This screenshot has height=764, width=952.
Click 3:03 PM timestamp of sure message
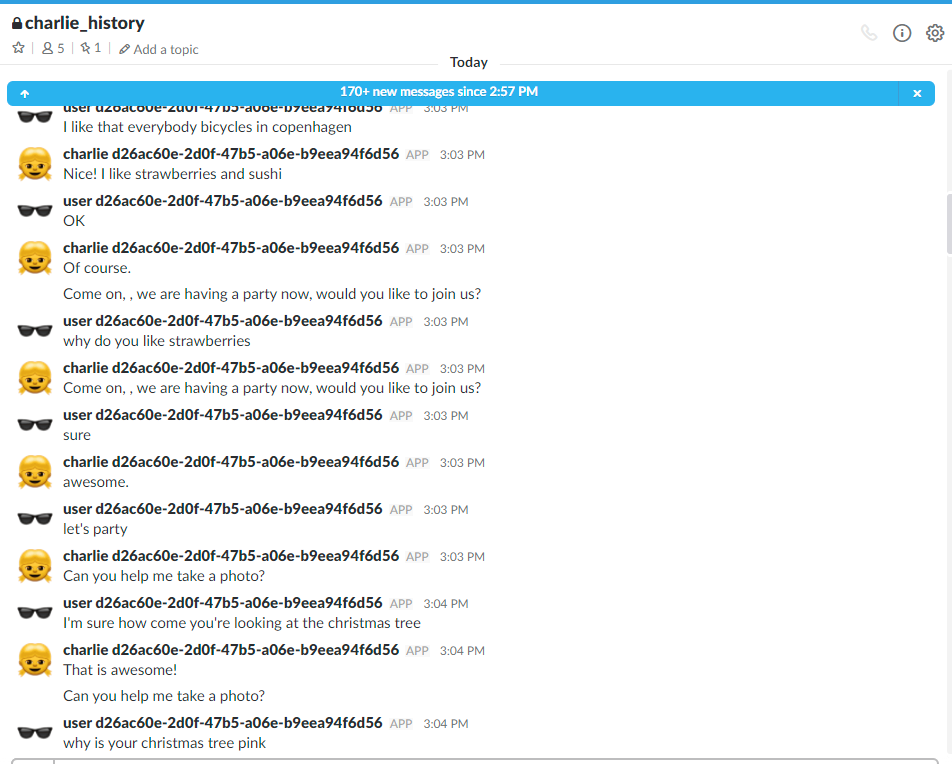(446, 416)
